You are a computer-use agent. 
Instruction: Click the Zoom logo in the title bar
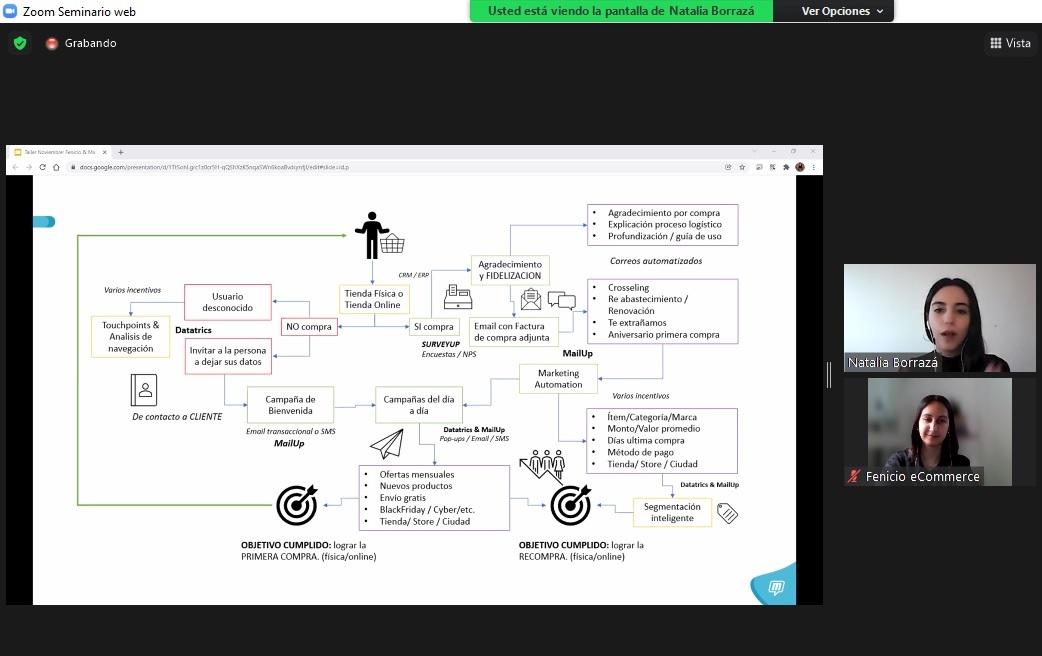(11, 11)
